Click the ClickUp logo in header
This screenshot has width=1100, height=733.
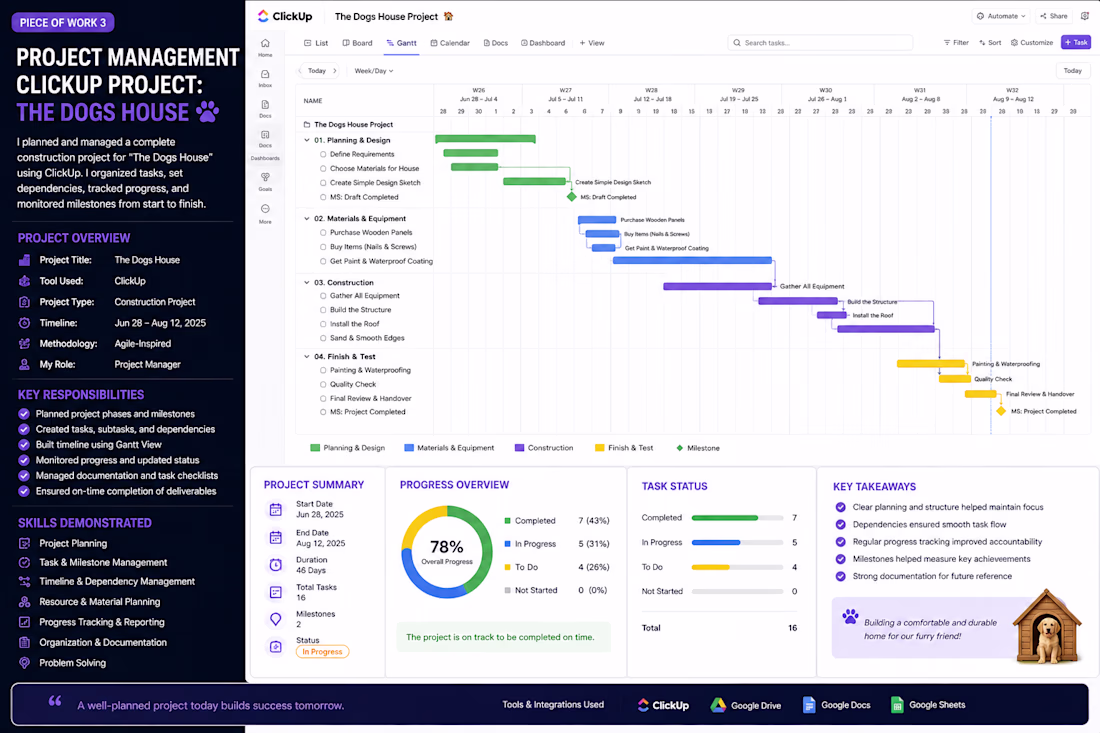click(285, 16)
